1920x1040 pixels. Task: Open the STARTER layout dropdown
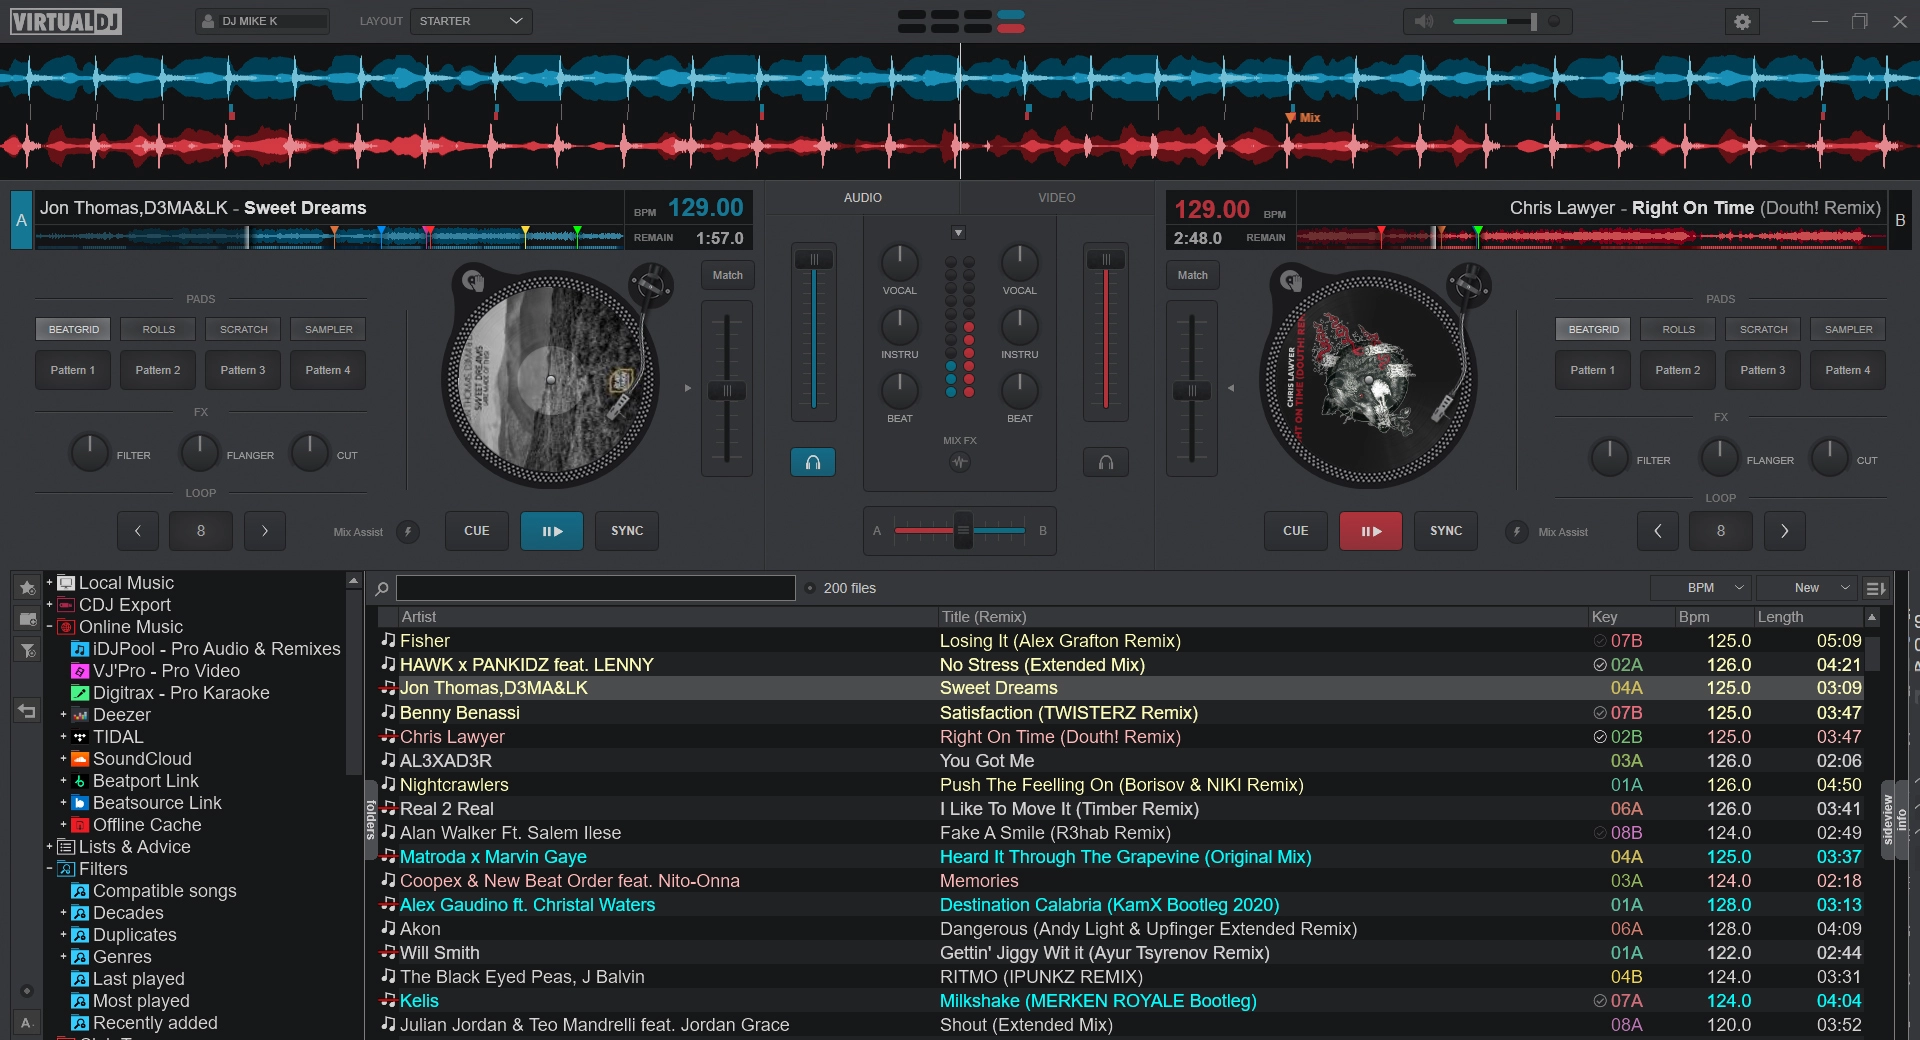[x=470, y=20]
